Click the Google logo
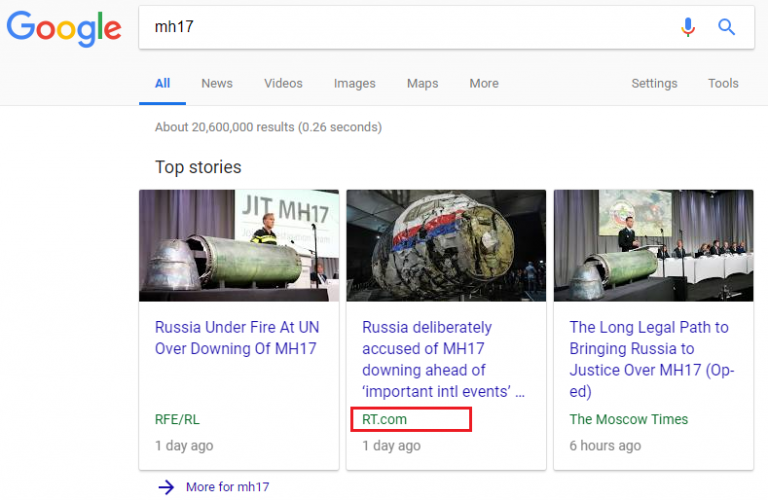Screen dimensions: 768x500 64,29
